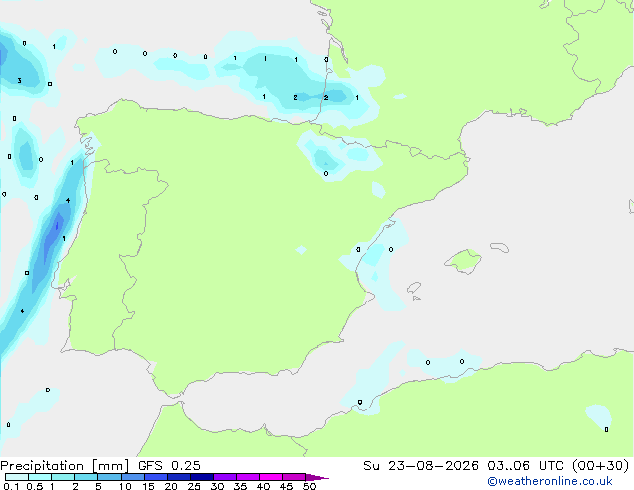Click legend label "25" under the color bar

(194, 486)
